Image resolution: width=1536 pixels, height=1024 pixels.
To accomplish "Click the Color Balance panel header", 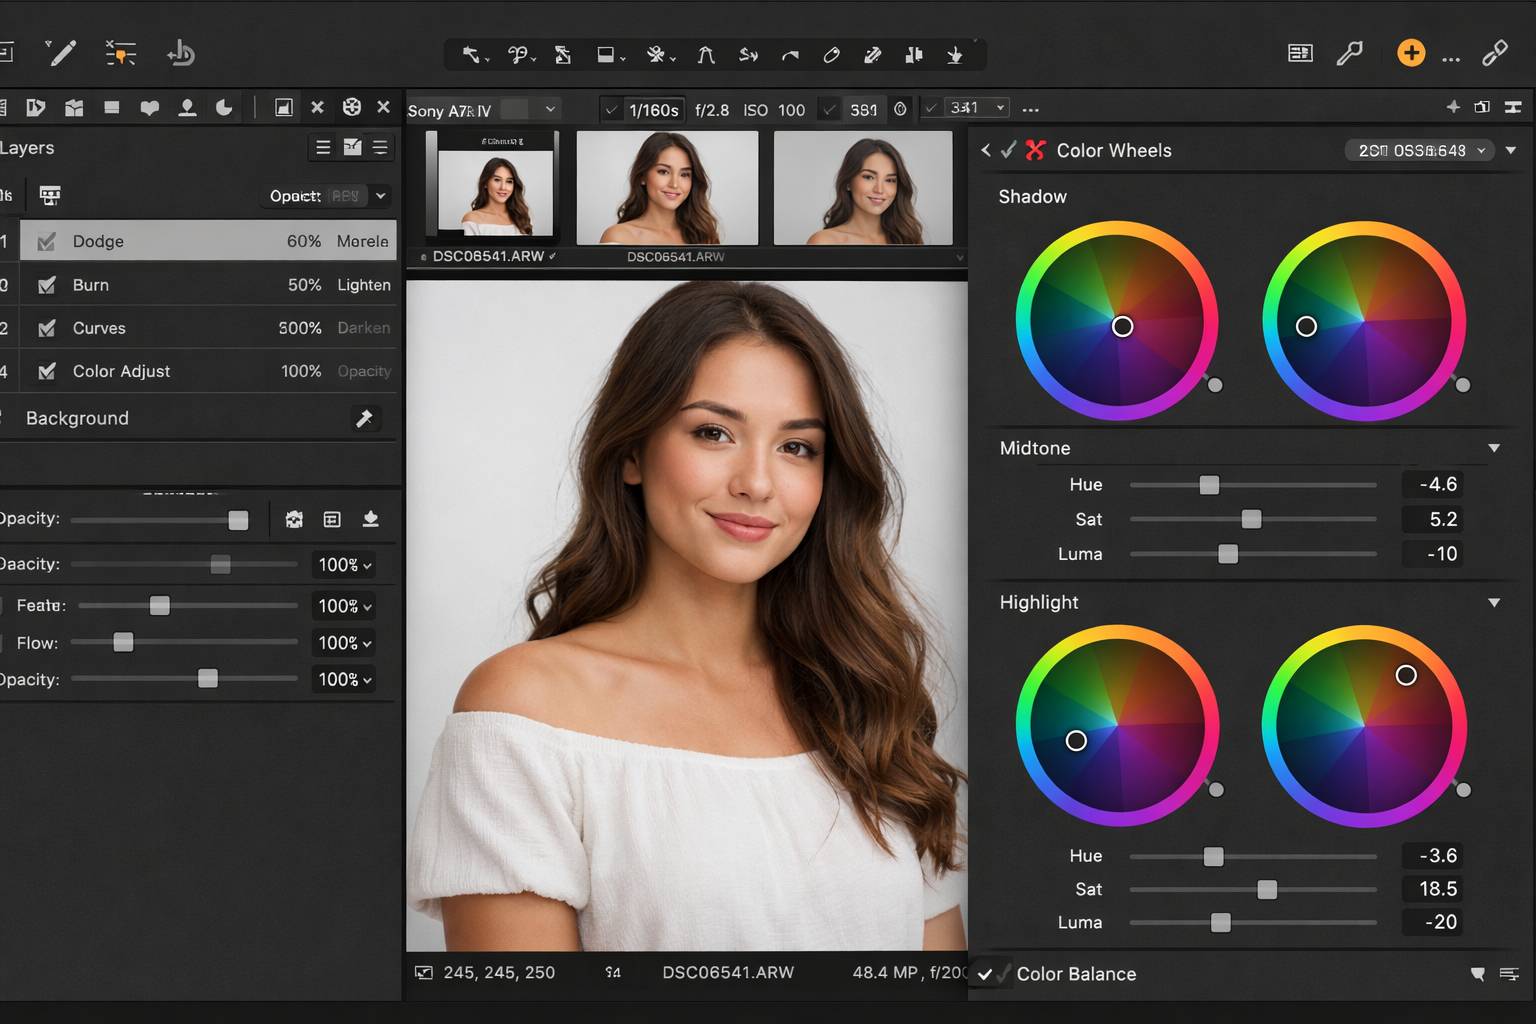I will pyautogui.click(x=1076, y=974).
